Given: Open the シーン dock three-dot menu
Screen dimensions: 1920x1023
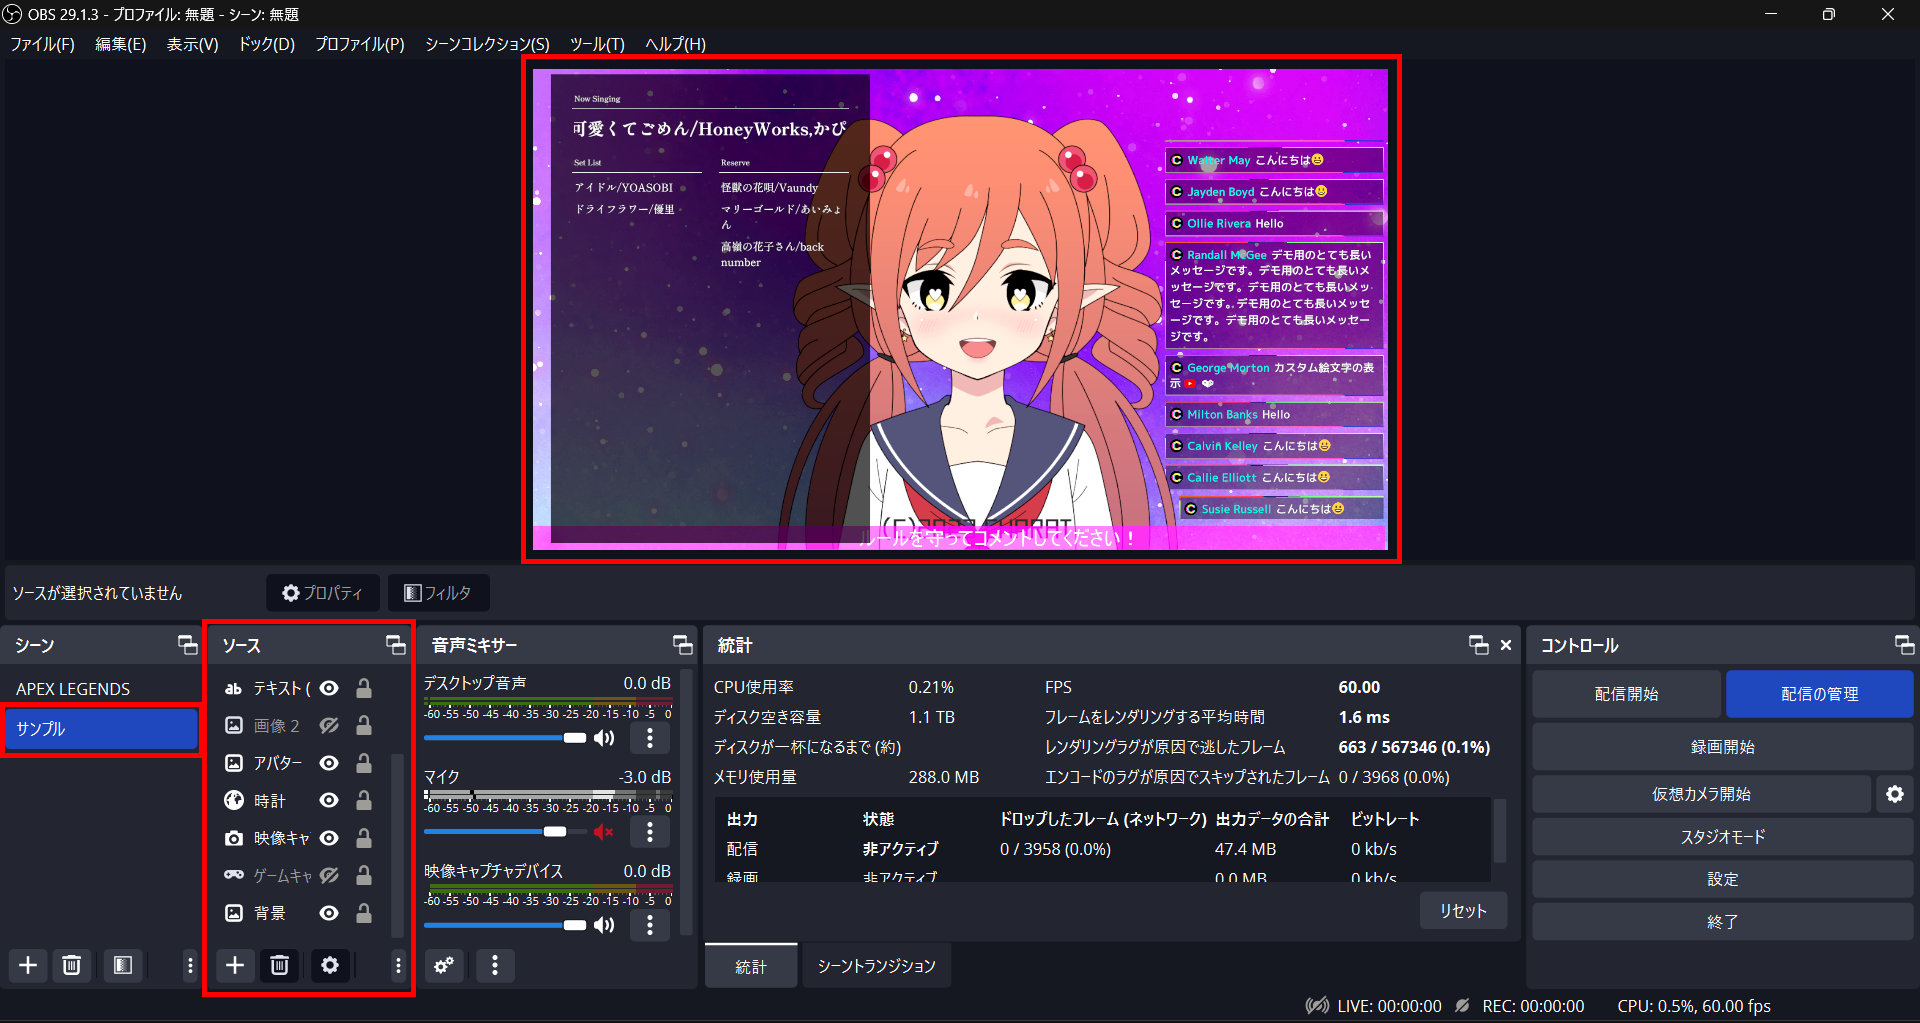Looking at the screenshot, I should (x=190, y=965).
